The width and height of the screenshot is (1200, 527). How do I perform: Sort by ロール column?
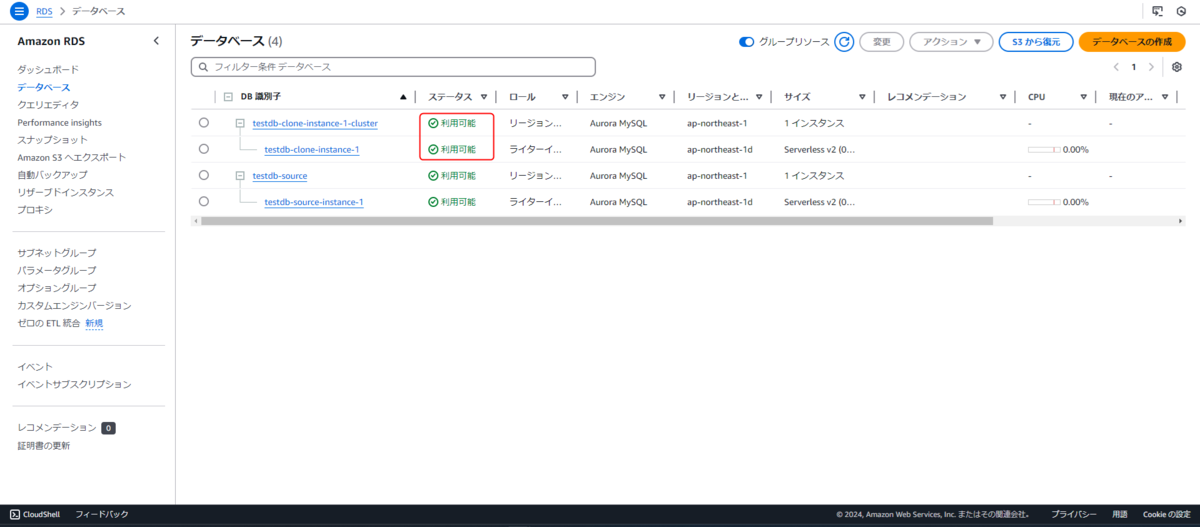(565, 97)
